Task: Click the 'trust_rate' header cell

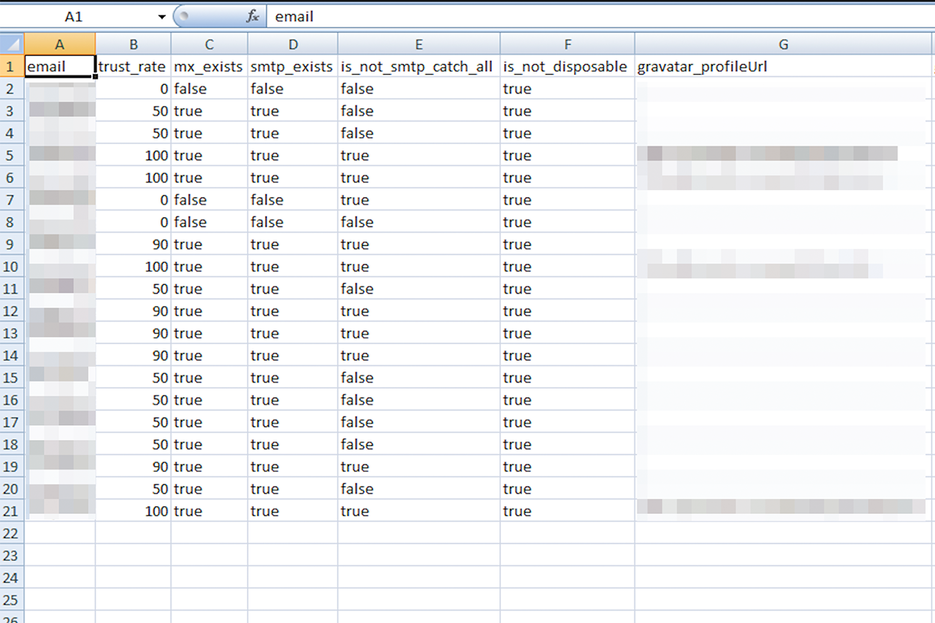Action: pos(133,66)
